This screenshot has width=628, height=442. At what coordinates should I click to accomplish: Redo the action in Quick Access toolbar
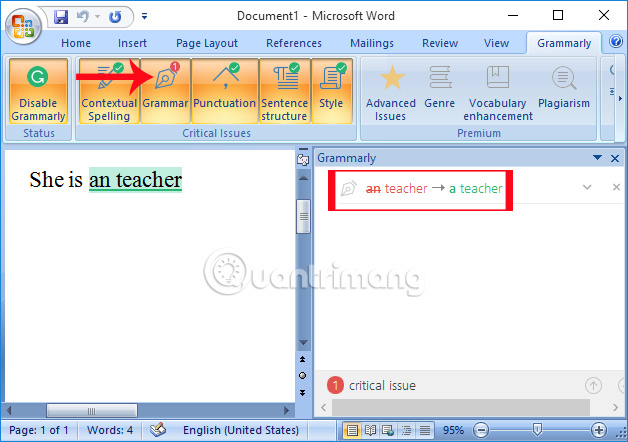point(115,17)
